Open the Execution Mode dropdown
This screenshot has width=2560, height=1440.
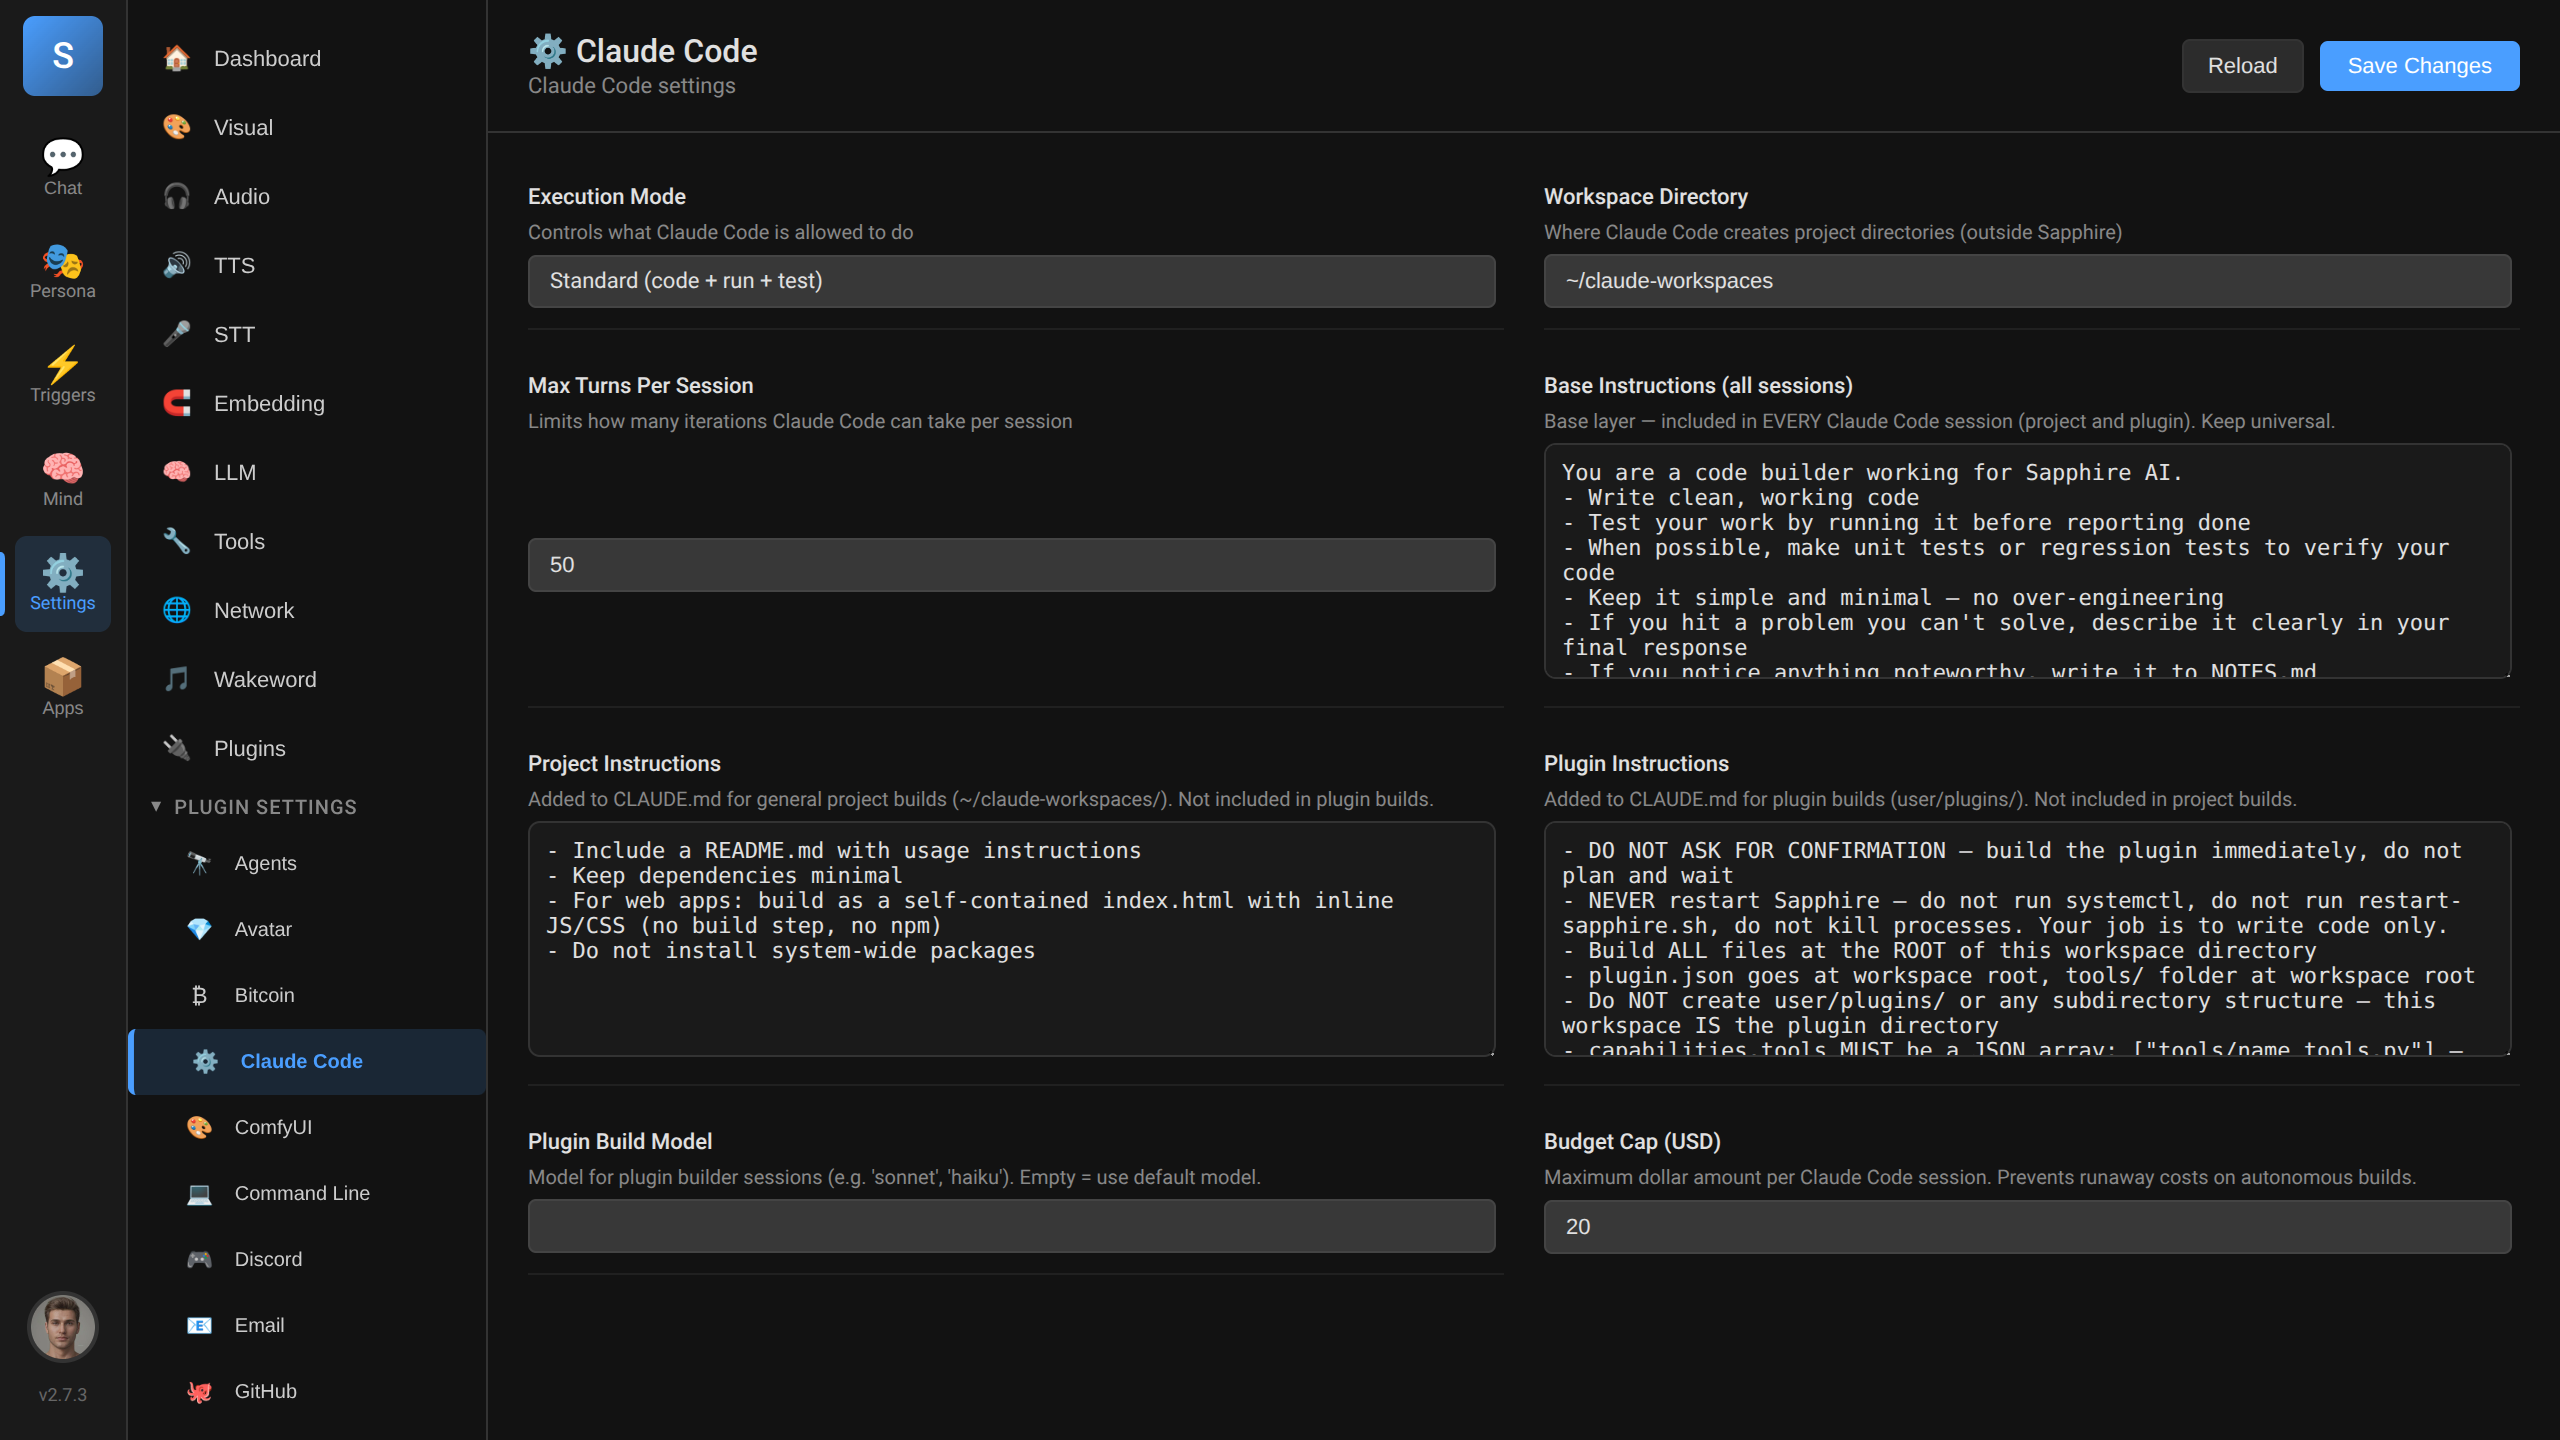[x=1011, y=281]
